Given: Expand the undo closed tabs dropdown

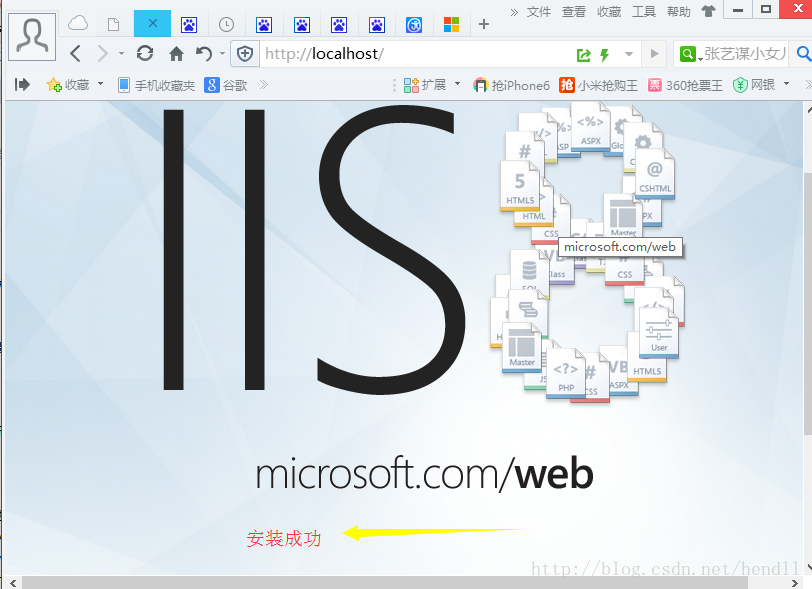Looking at the screenshot, I should pyautogui.click(x=223, y=53).
